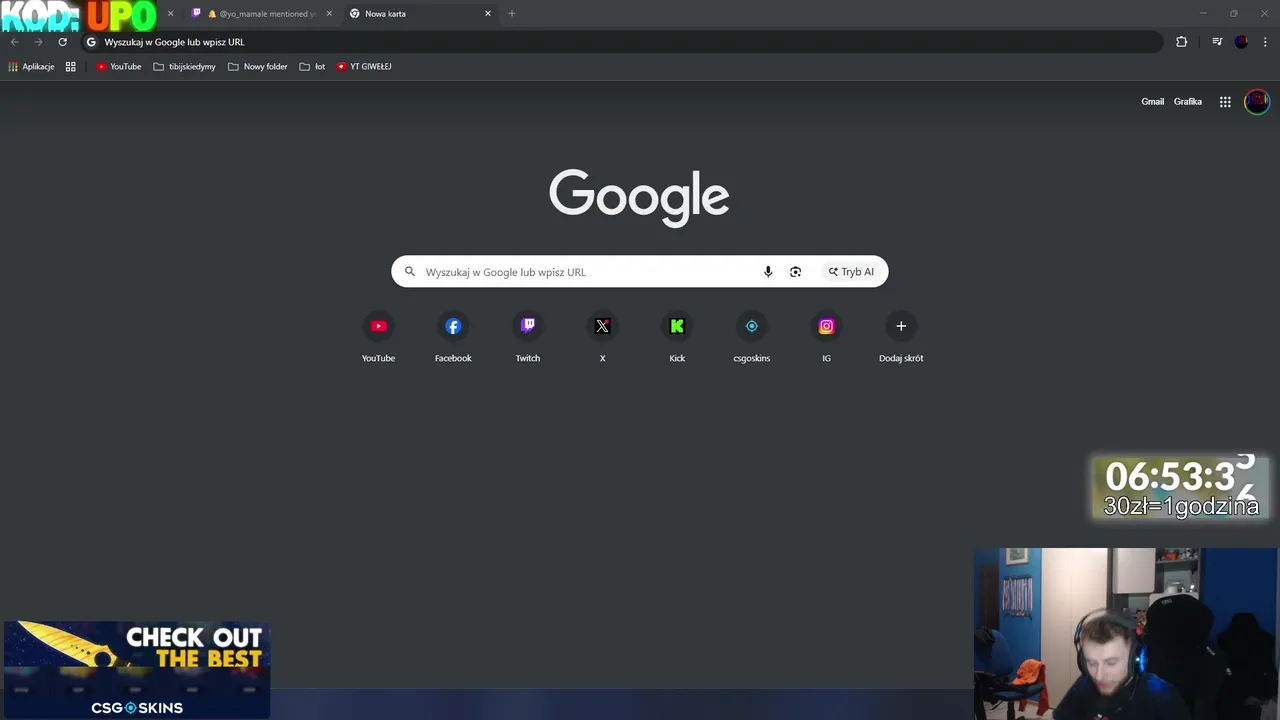This screenshot has height=720, width=1280.
Task: Click the Tryb AI button
Action: (851, 272)
